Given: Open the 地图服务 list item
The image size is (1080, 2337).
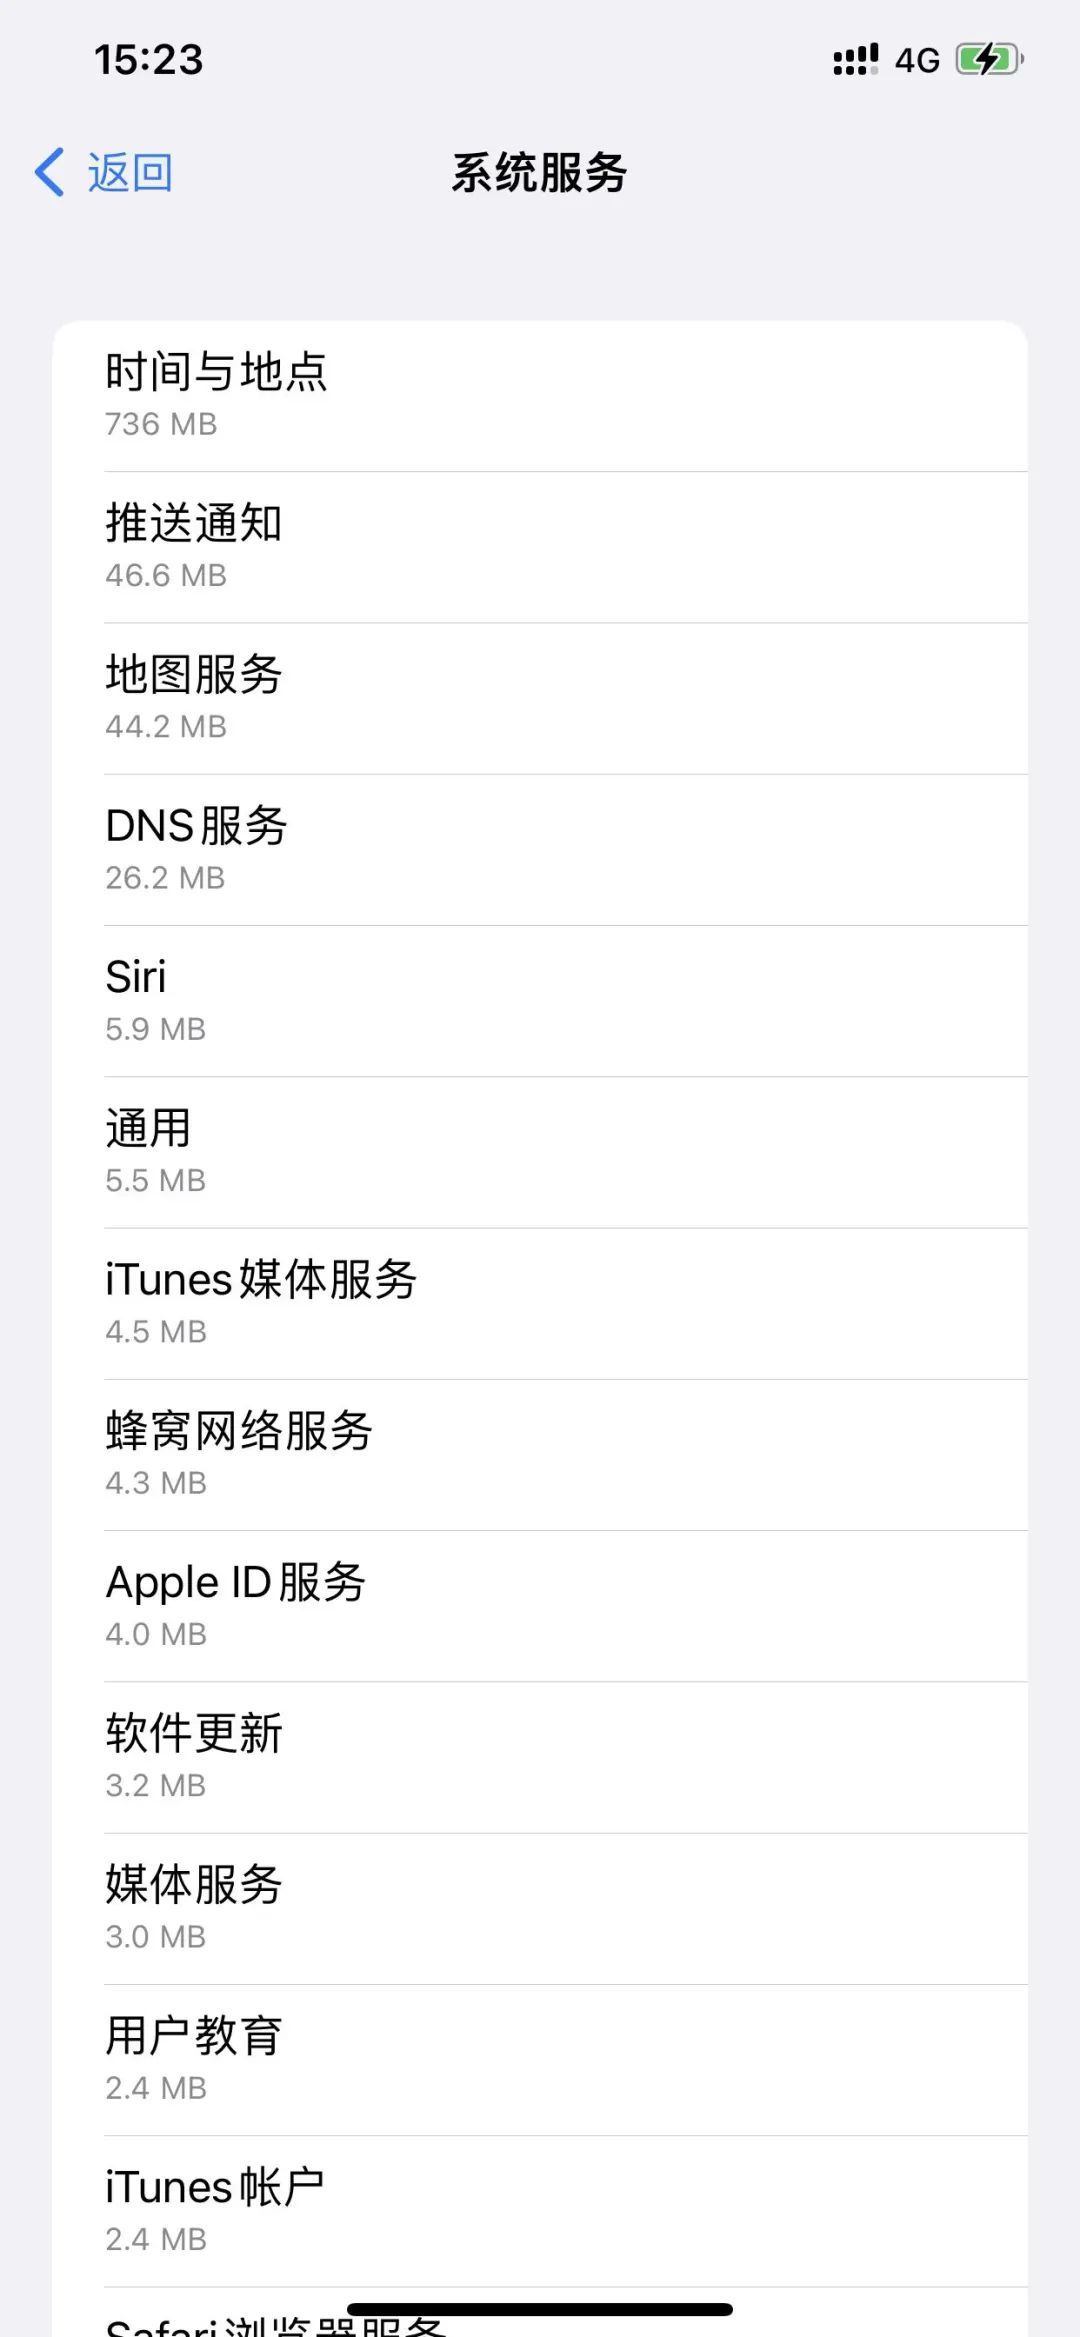Looking at the screenshot, I should (x=540, y=698).
